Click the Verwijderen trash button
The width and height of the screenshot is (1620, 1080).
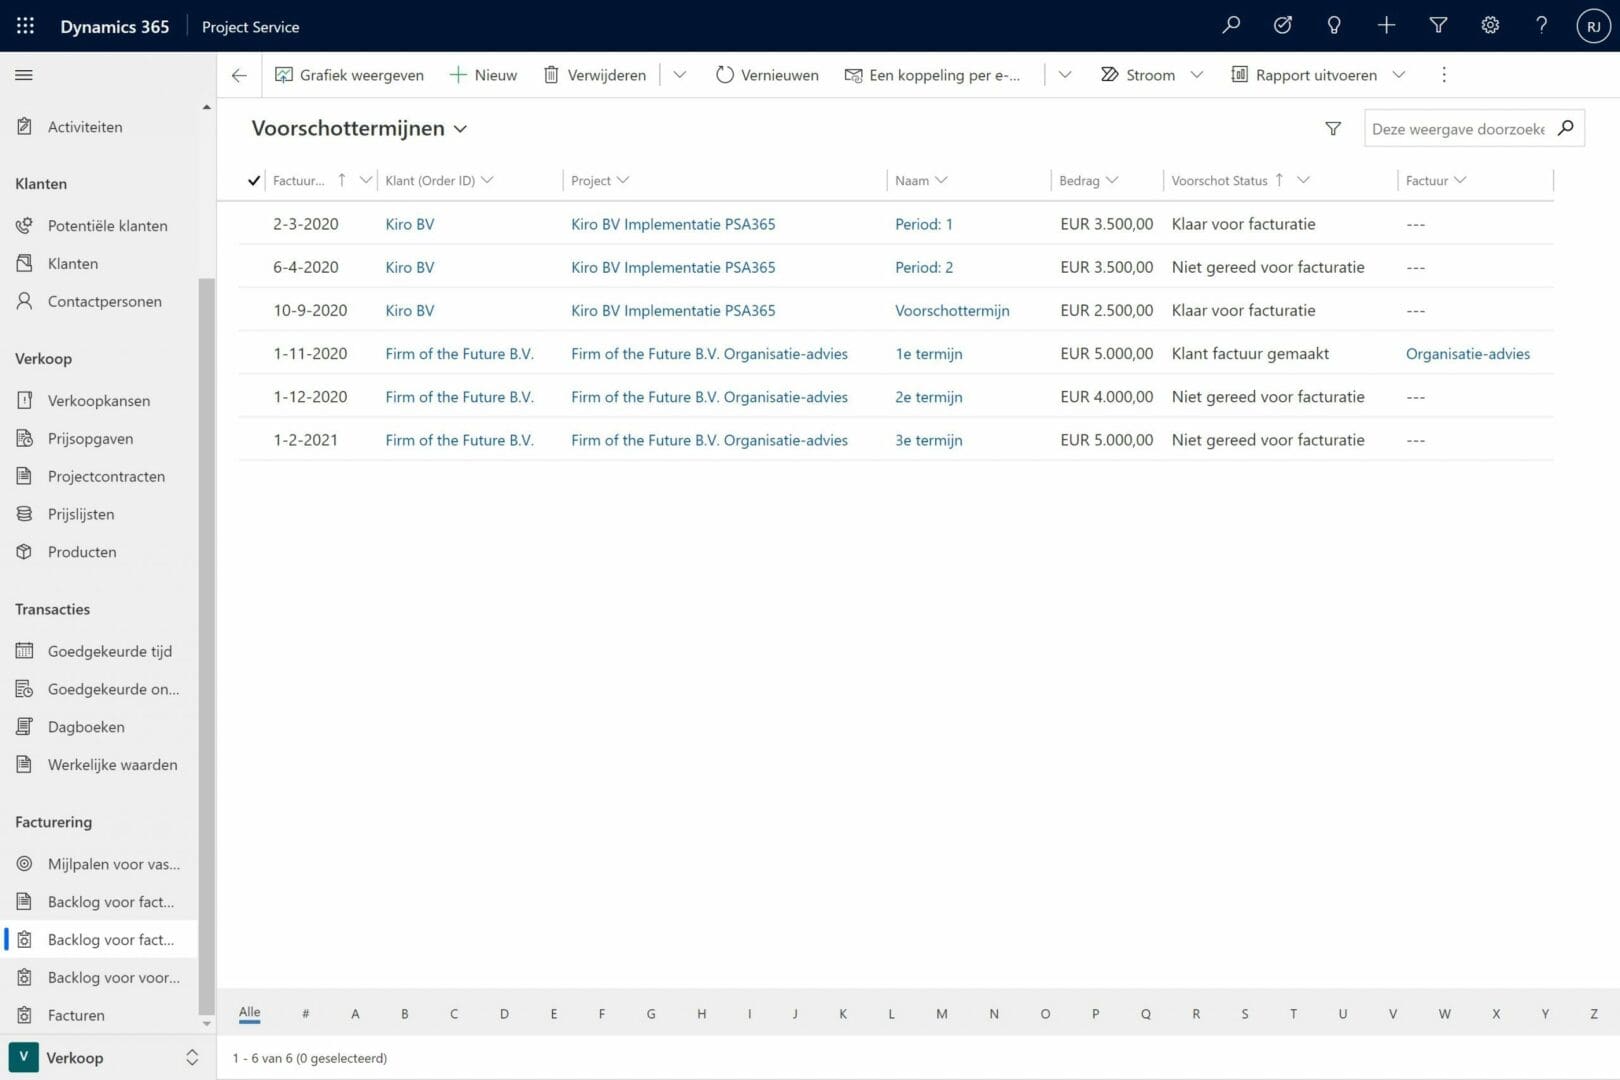click(595, 75)
